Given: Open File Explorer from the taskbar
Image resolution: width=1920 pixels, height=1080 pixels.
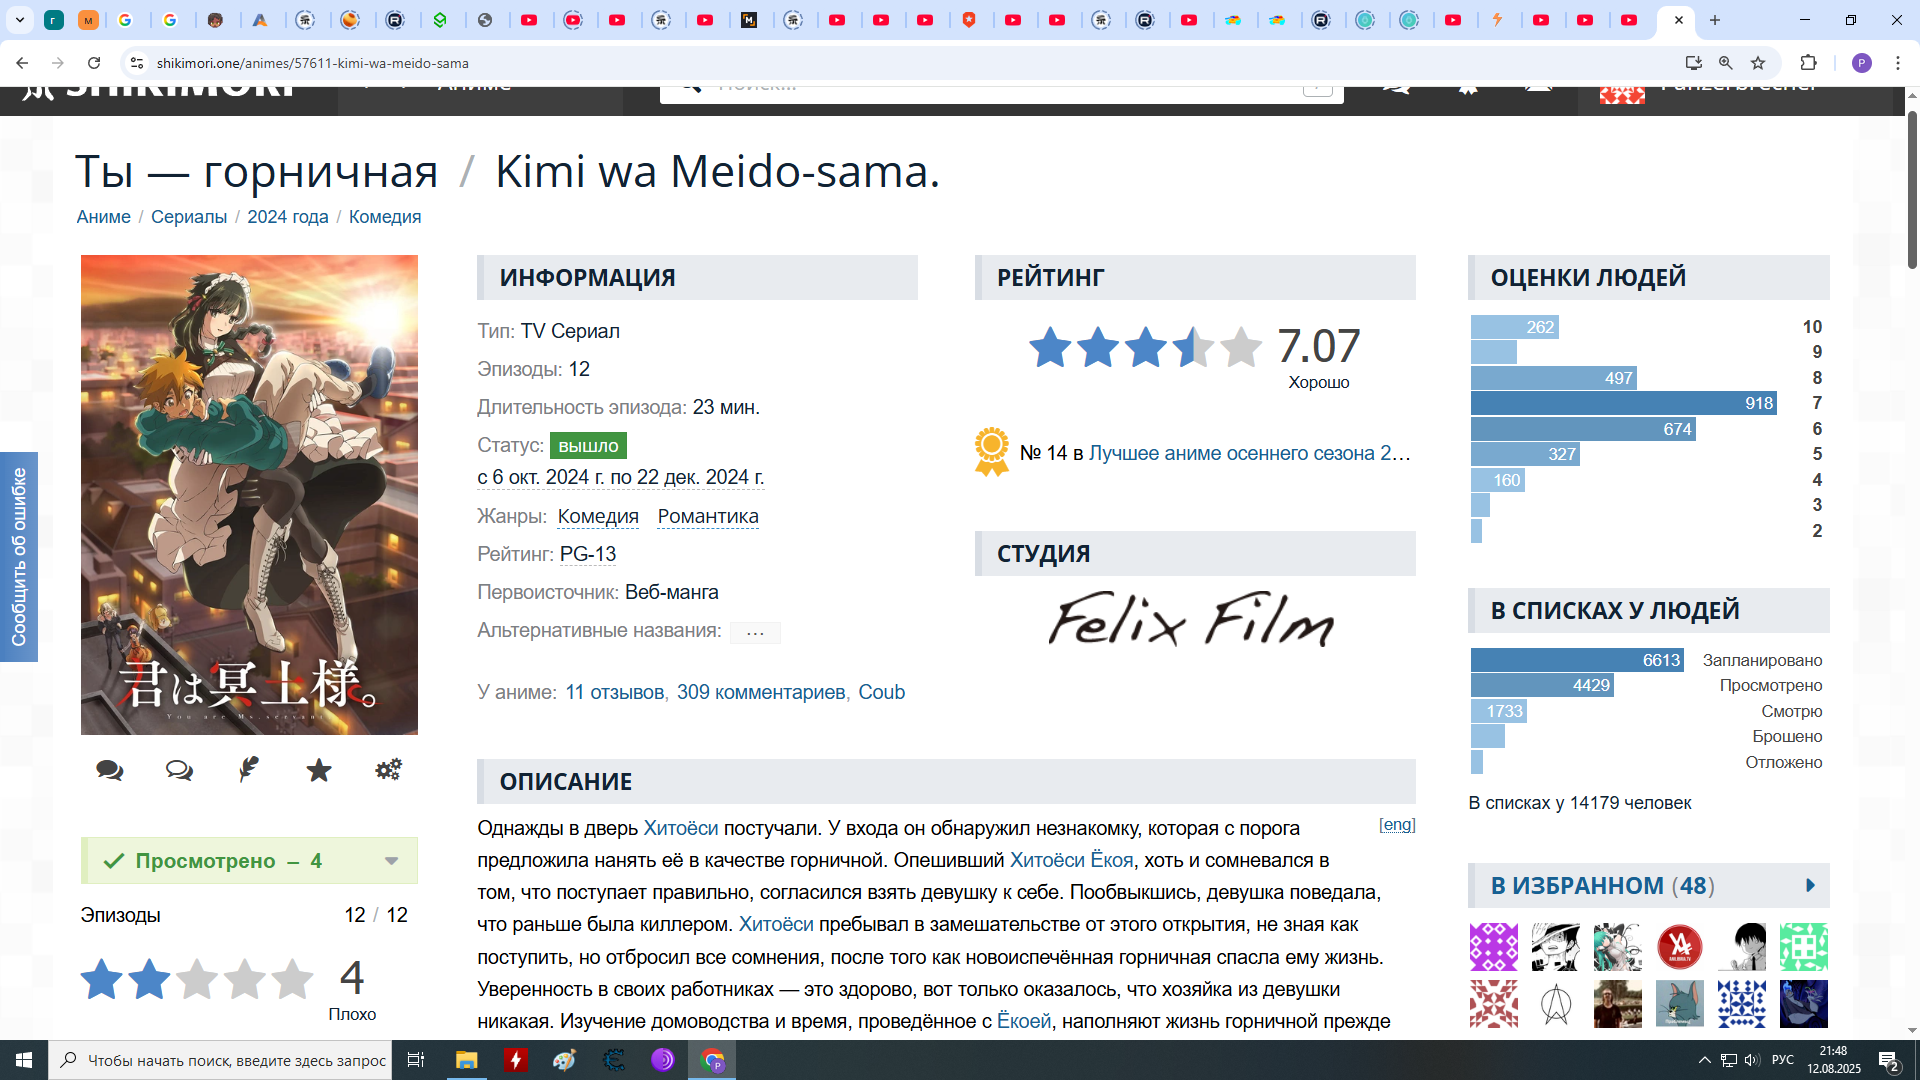Looking at the screenshot, I should [466, 1060].
